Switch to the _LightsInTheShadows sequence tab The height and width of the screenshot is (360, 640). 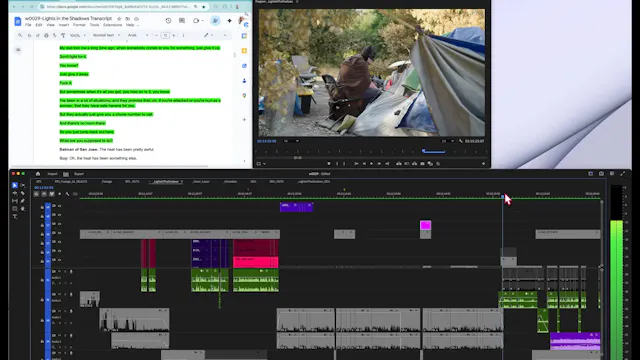coord(166,182)
